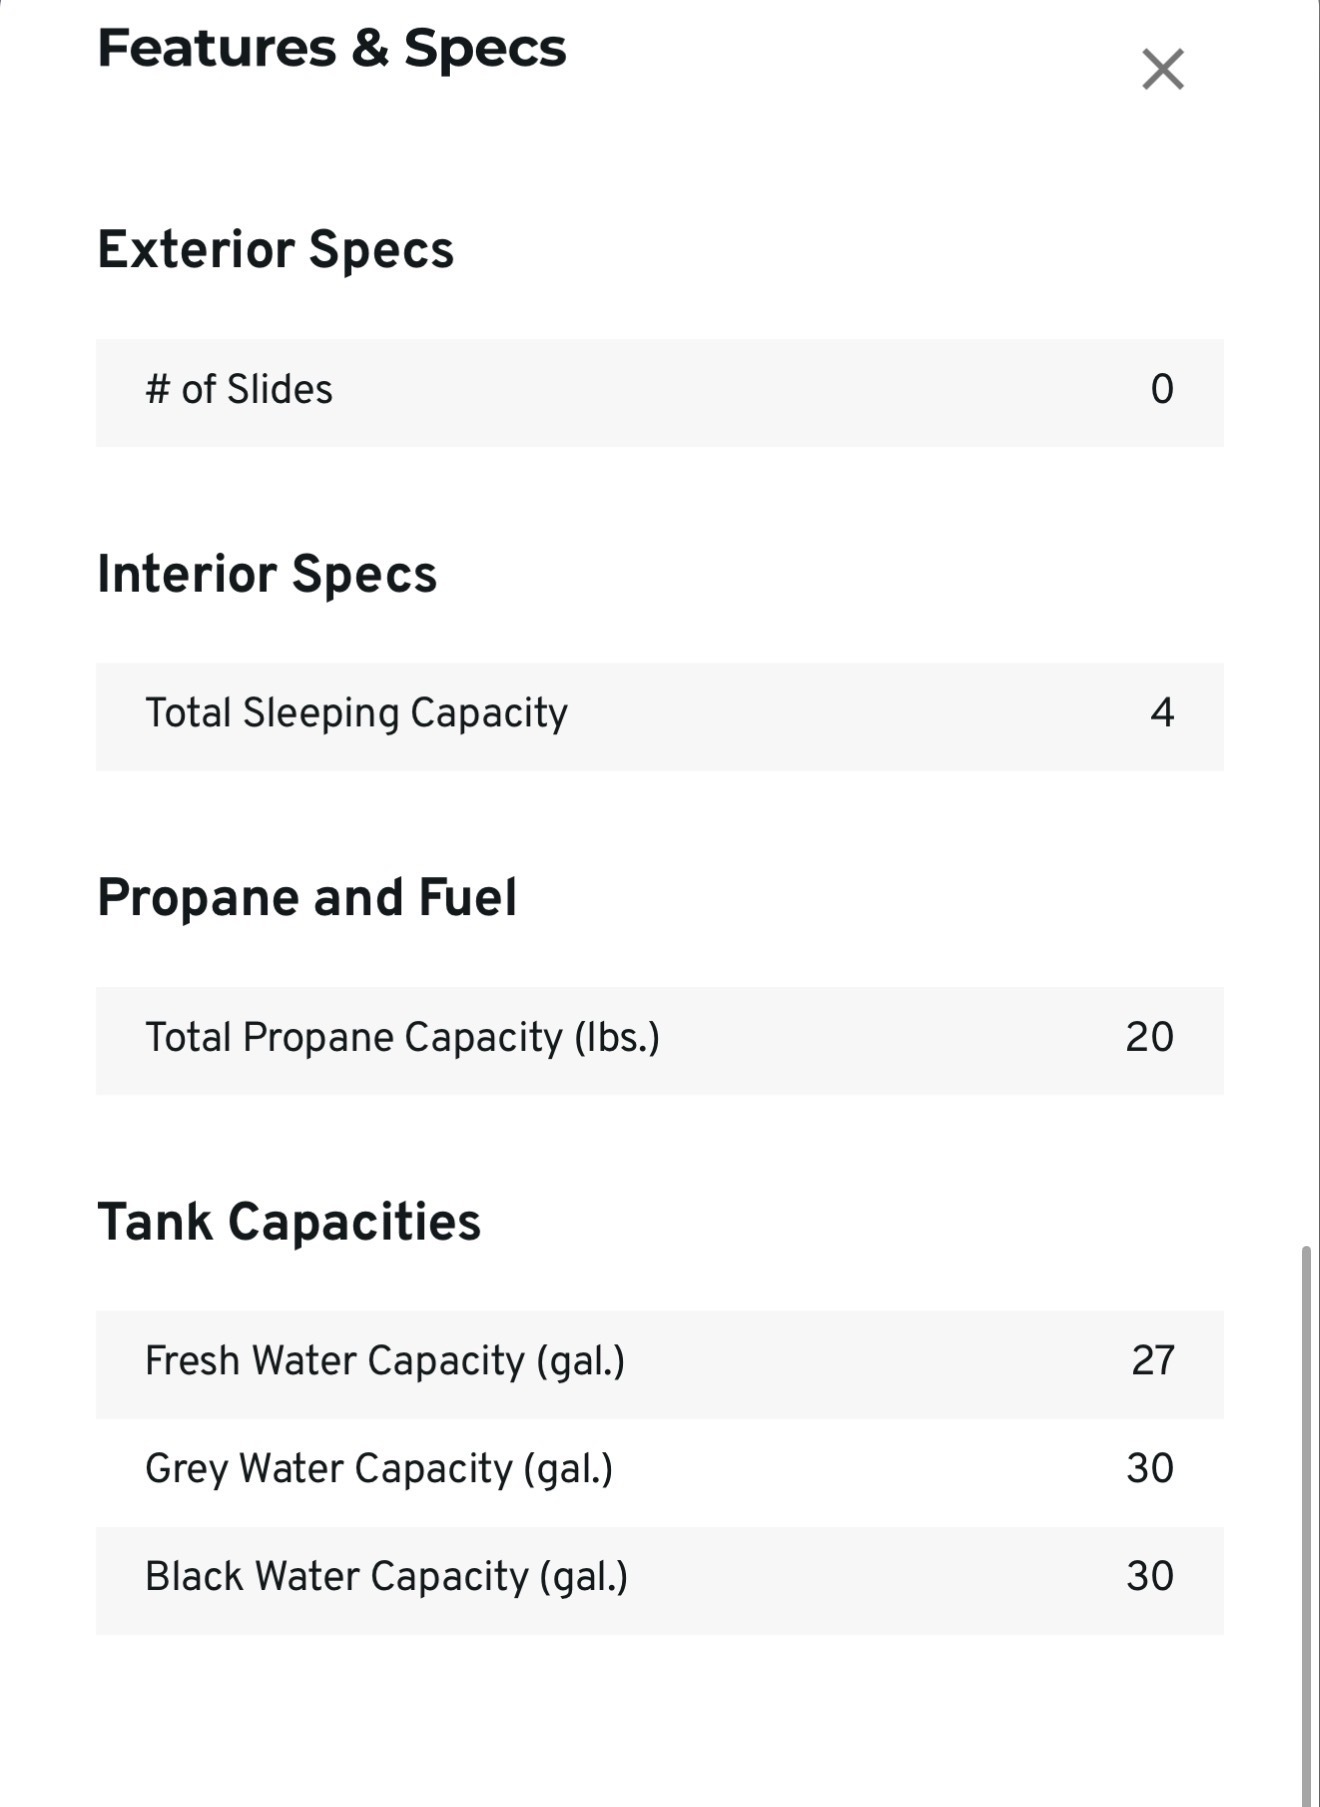Click the Features & Specs heading
Screen dimensions: 1320x1807
332,48
